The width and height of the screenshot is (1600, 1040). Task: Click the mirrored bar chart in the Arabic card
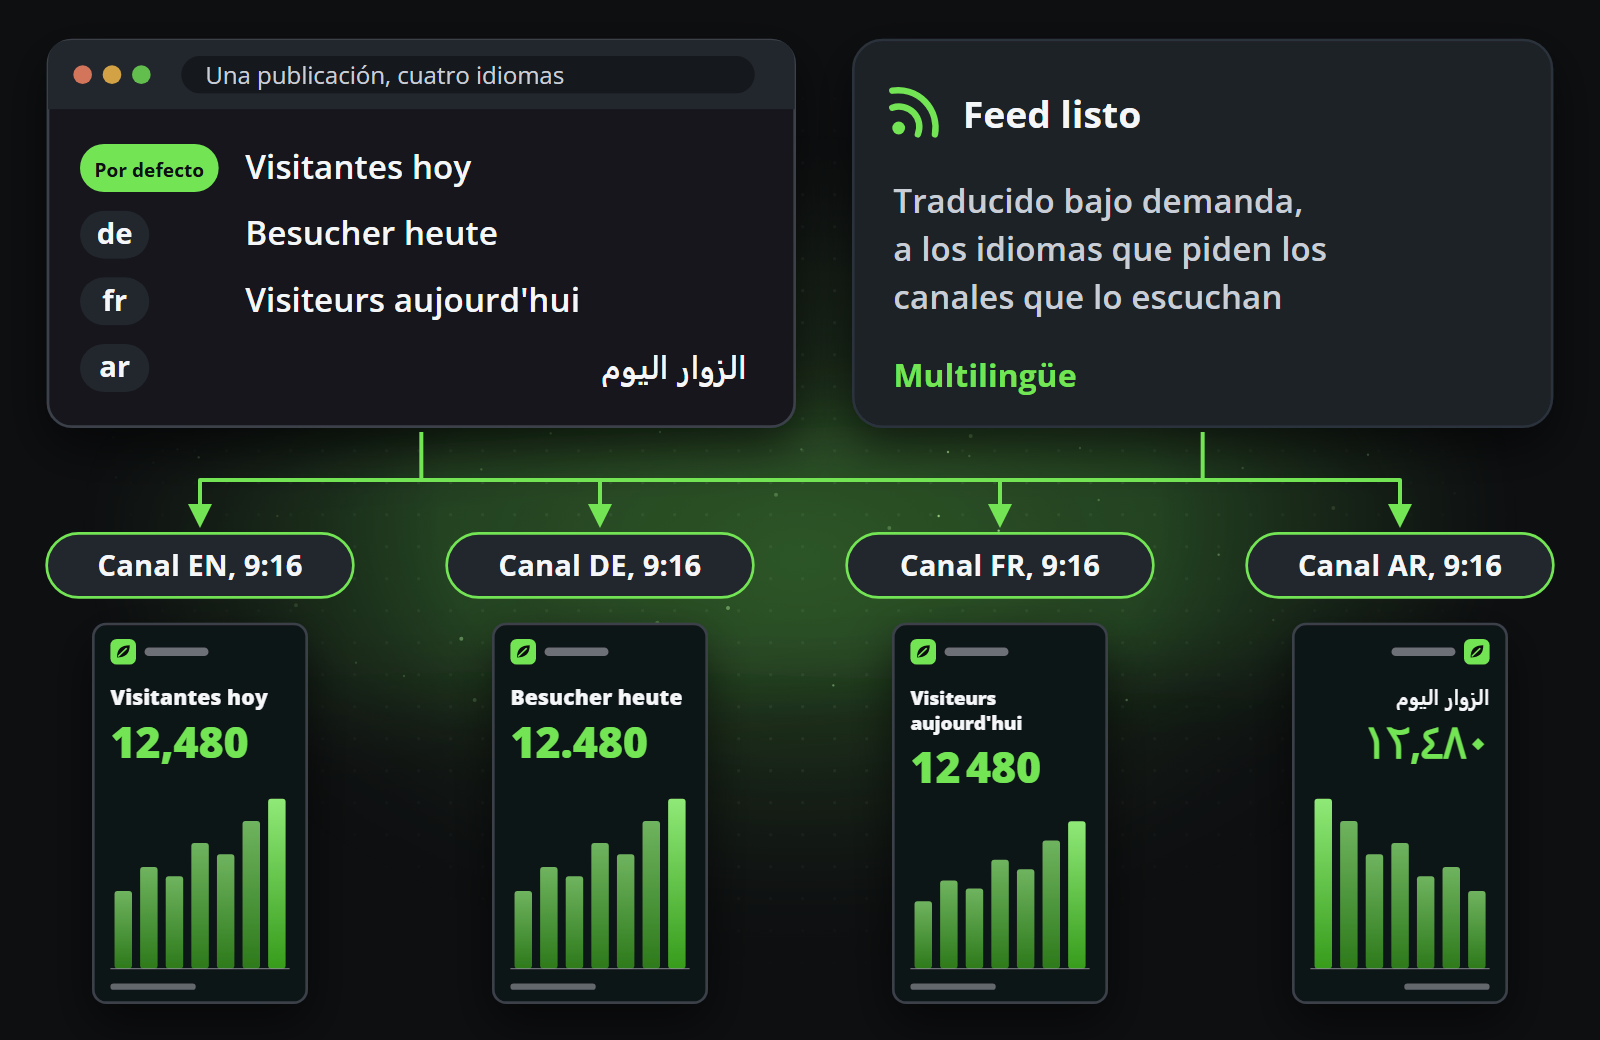pos(1400,884)
